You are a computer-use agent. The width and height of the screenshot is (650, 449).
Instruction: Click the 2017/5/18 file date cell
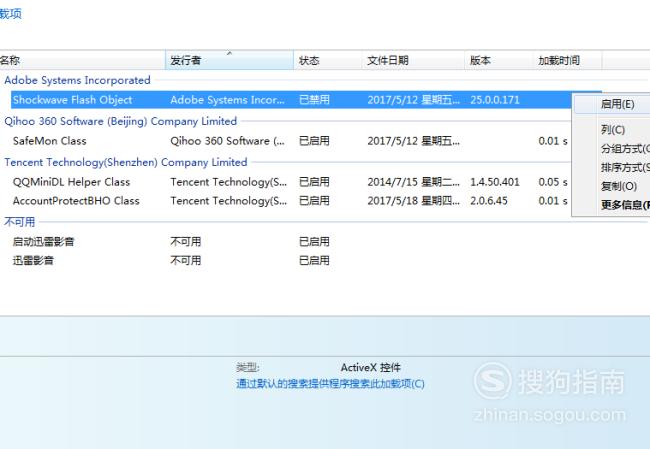pyautogui.click(x=413, y=201)
